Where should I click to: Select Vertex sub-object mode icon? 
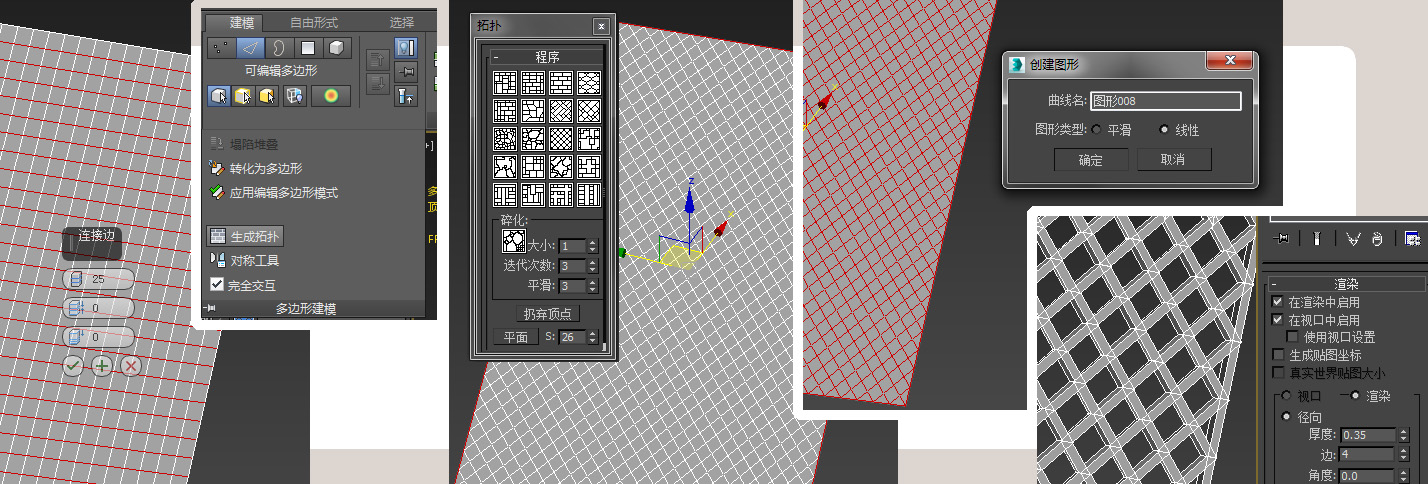click(x=222, y=47)
